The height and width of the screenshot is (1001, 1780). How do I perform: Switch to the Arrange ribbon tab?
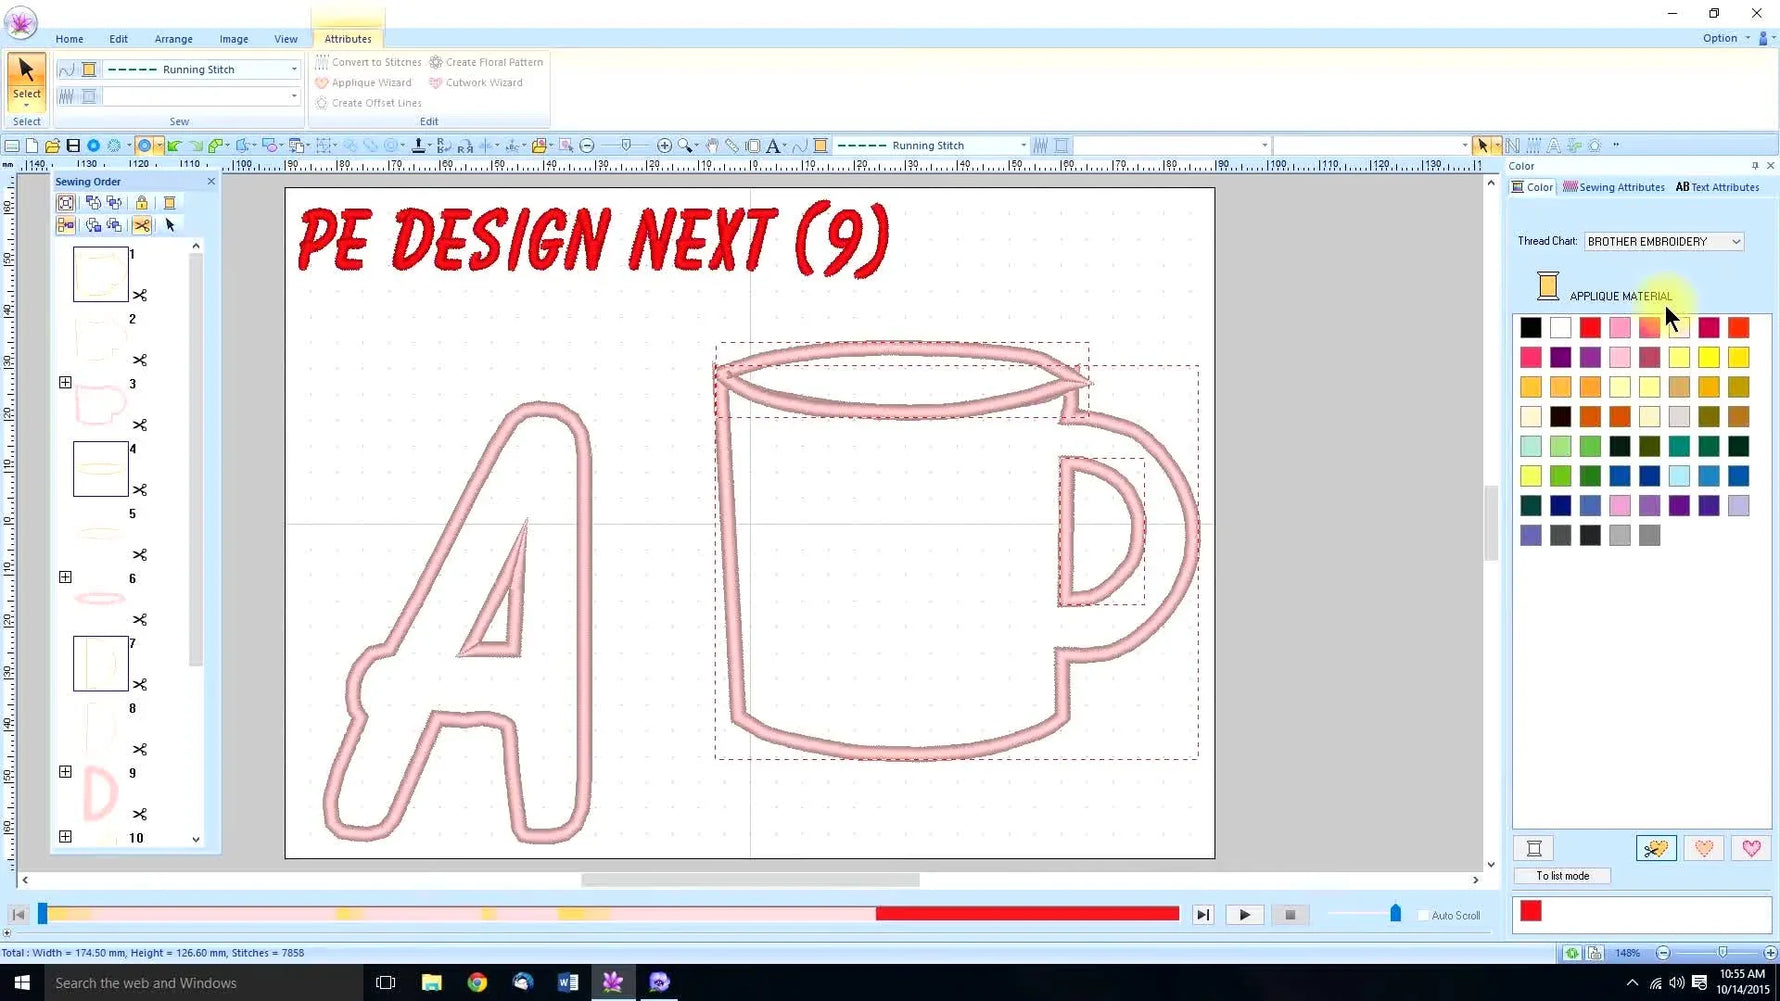pos(173,39)
